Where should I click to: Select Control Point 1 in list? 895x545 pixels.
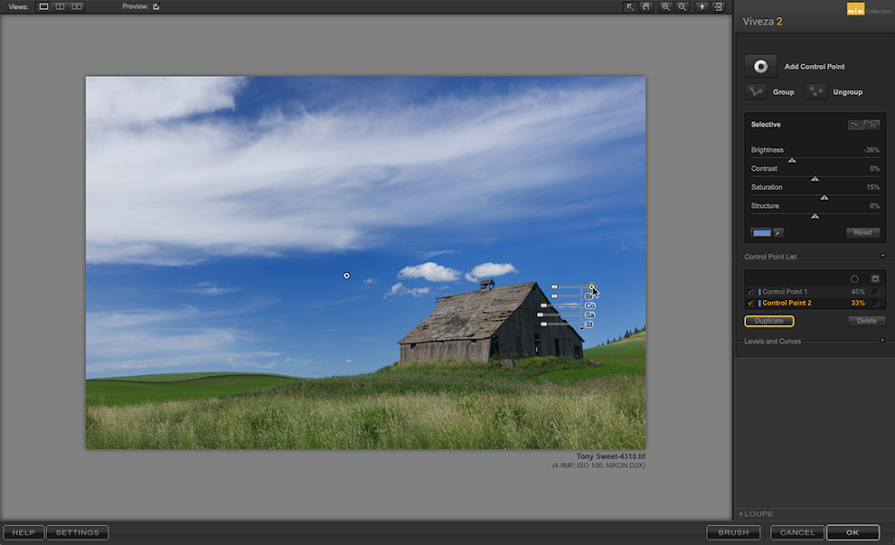click(785, 292)
